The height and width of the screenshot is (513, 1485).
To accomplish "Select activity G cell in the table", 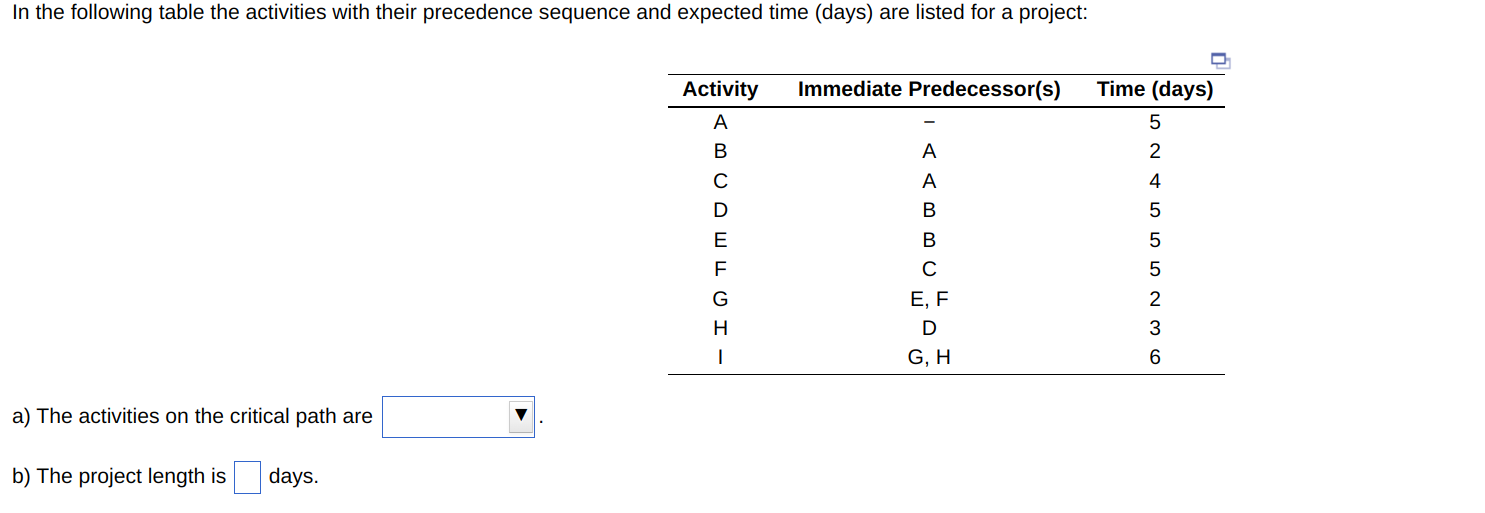I will tap(720, 298).
